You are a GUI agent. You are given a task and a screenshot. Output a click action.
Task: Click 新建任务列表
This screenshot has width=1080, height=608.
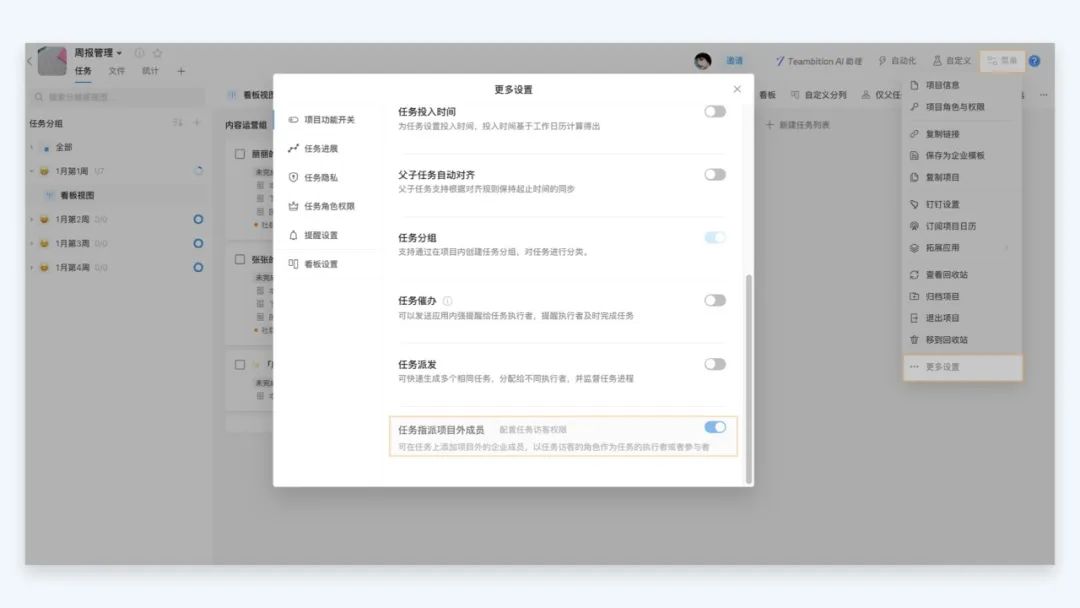[798, 125]
